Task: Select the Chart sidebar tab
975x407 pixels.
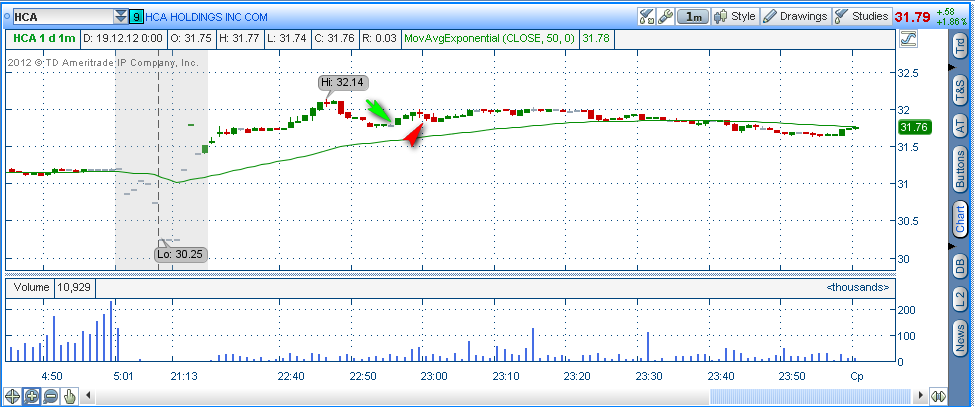Action: point(960,220)
